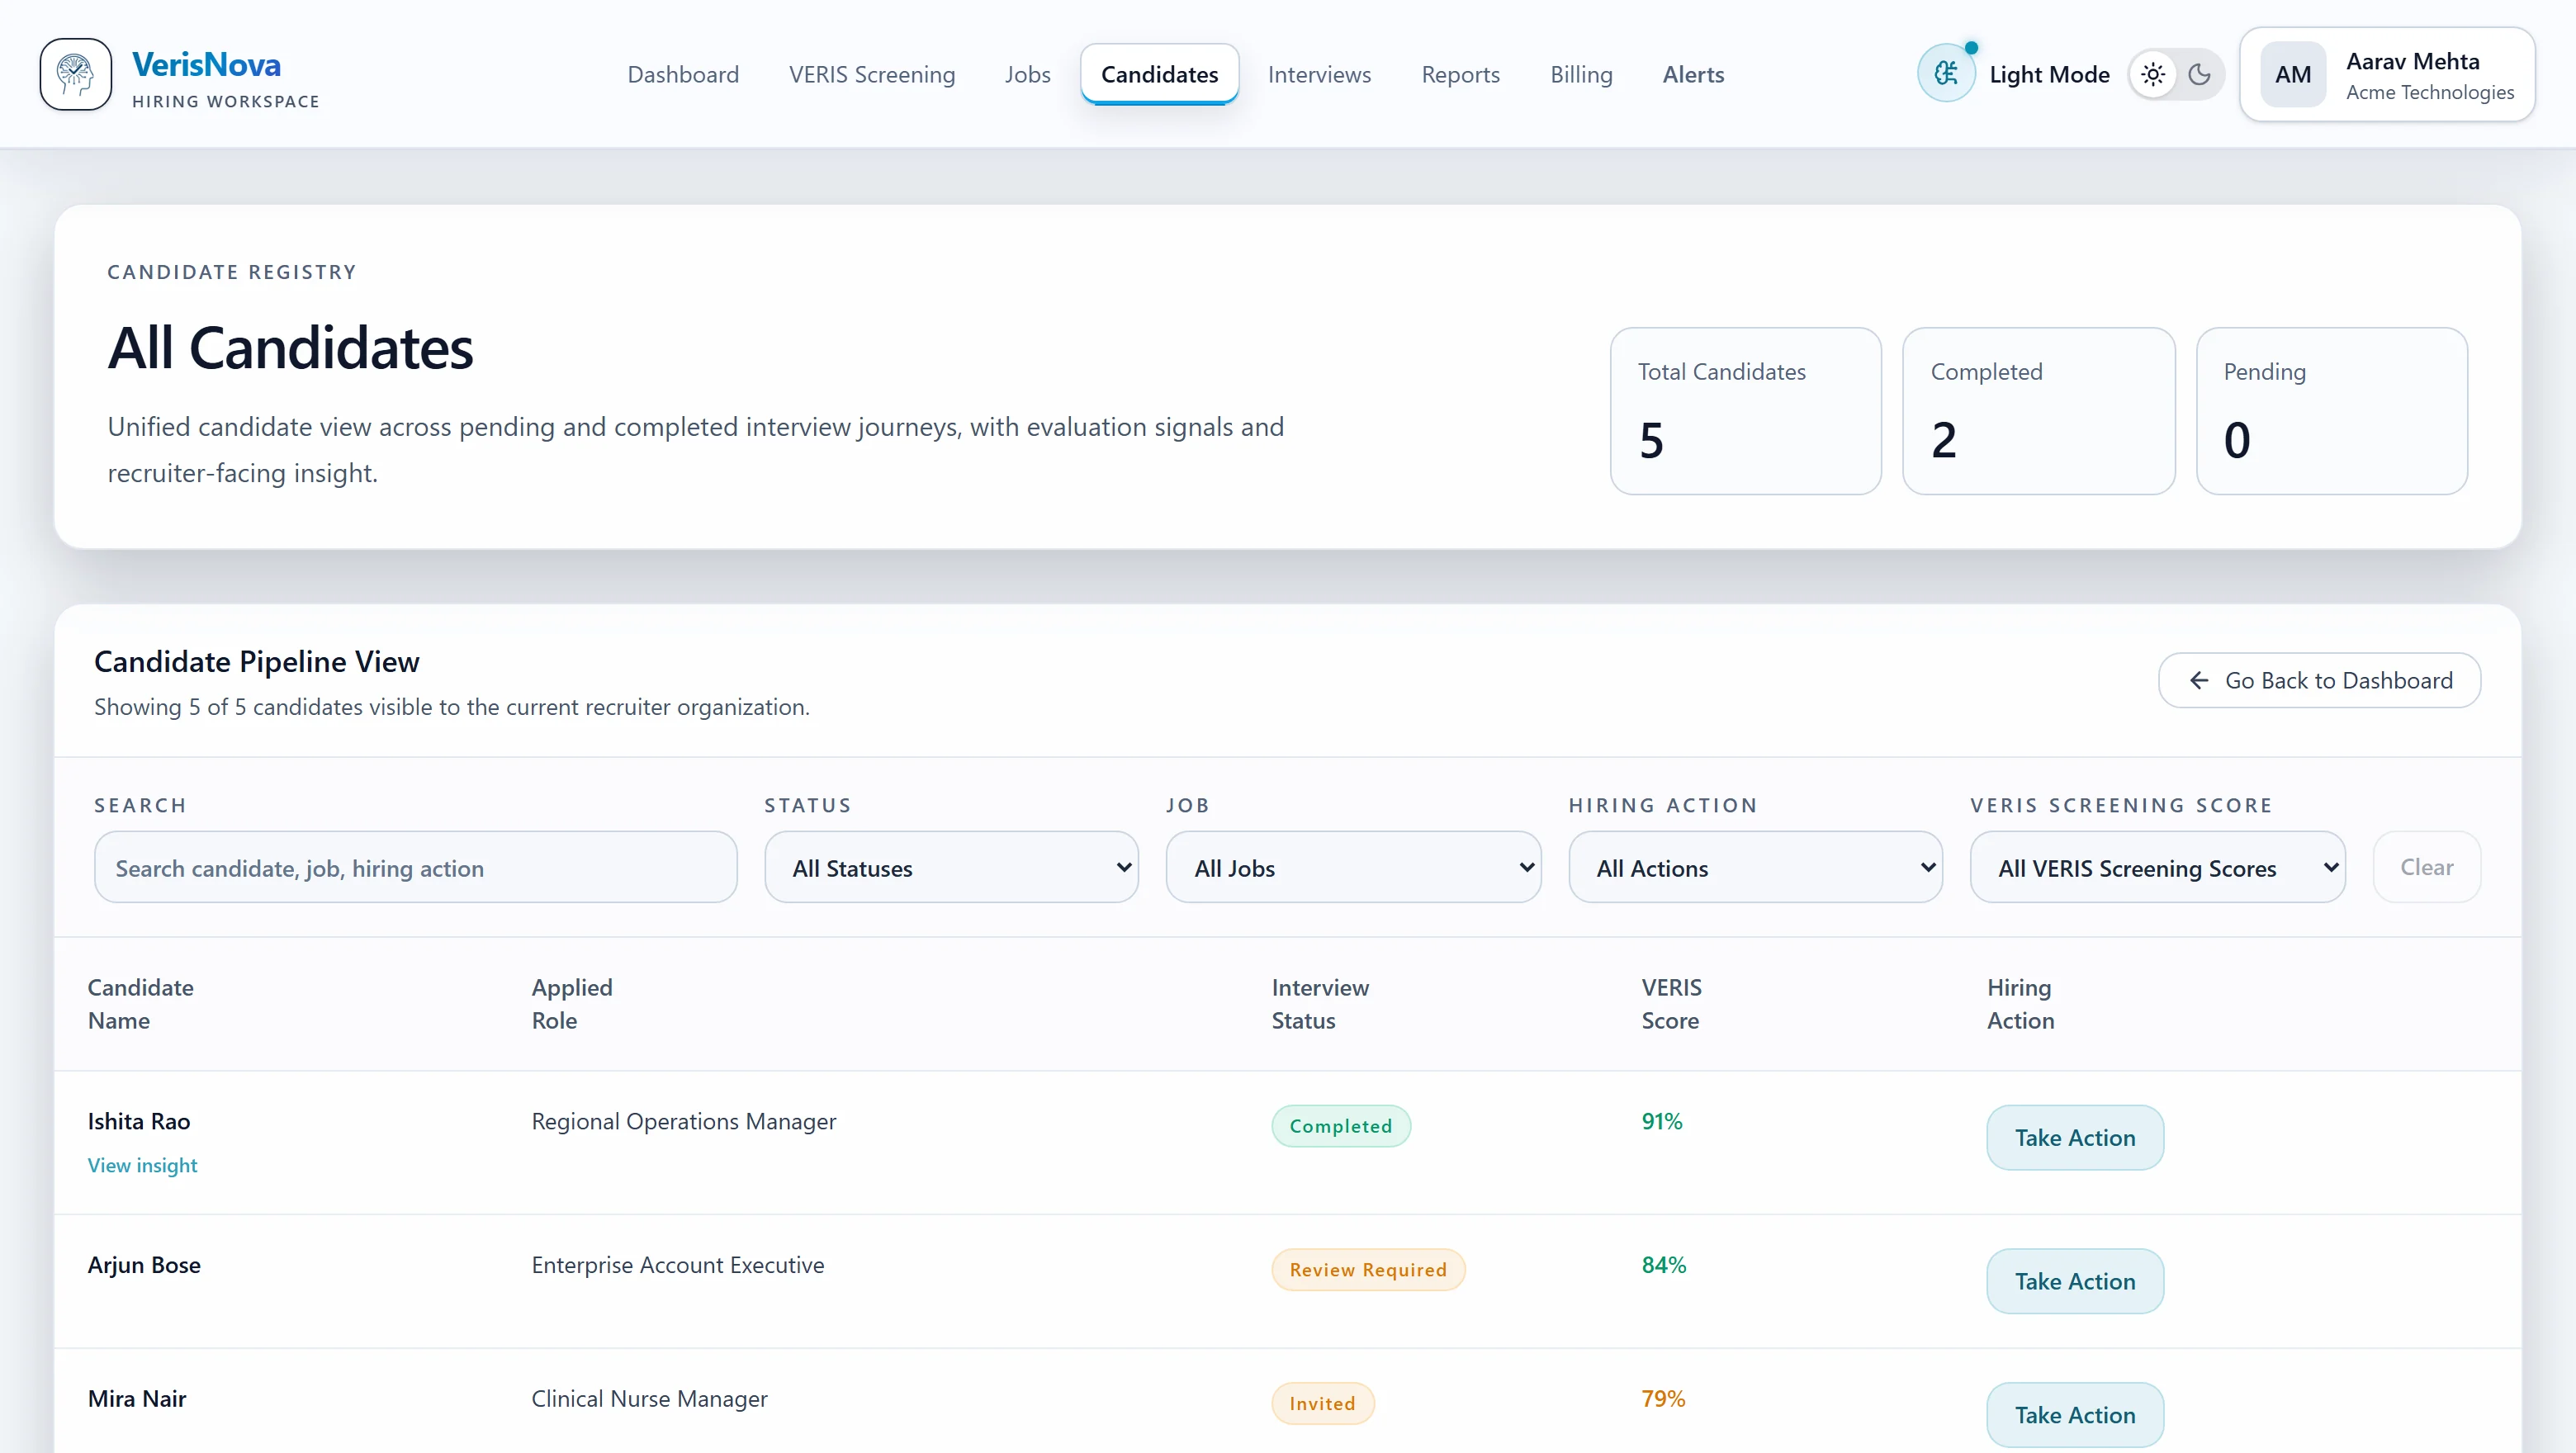
Task: Click the Review Required badge for Arjun Bose
Action: (1367, 1270)
